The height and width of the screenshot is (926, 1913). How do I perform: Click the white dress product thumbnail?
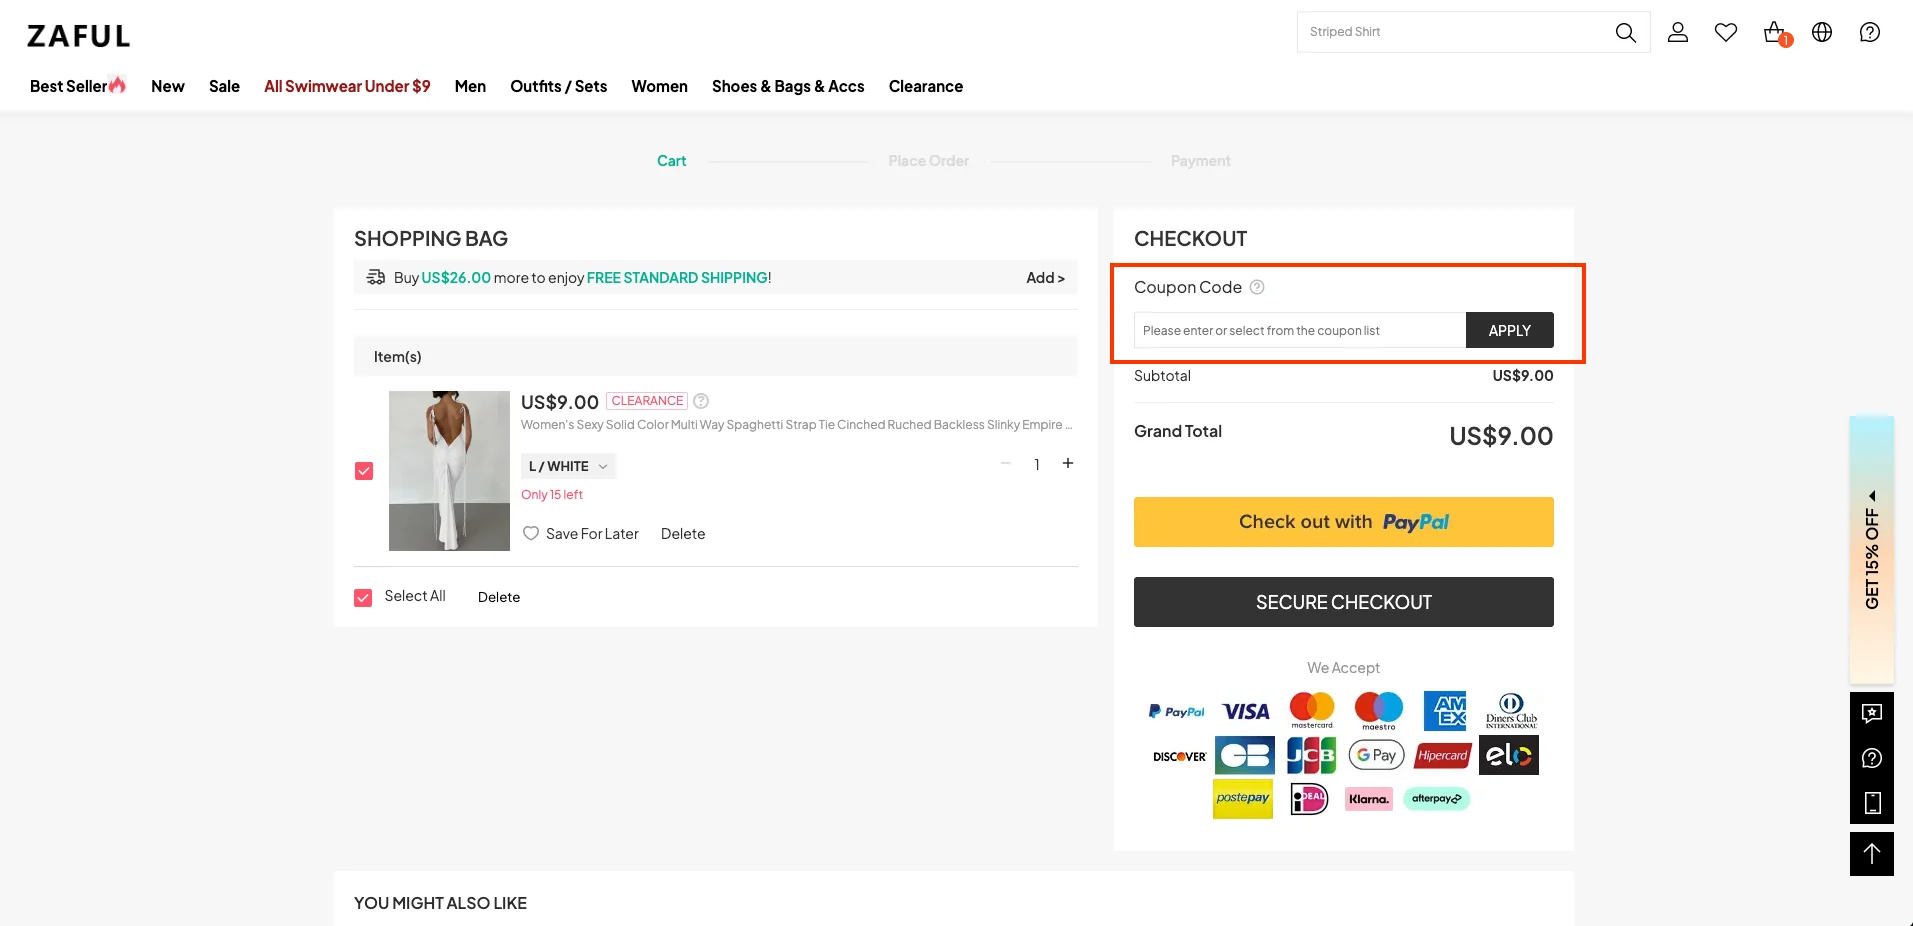tap(449, 471)
